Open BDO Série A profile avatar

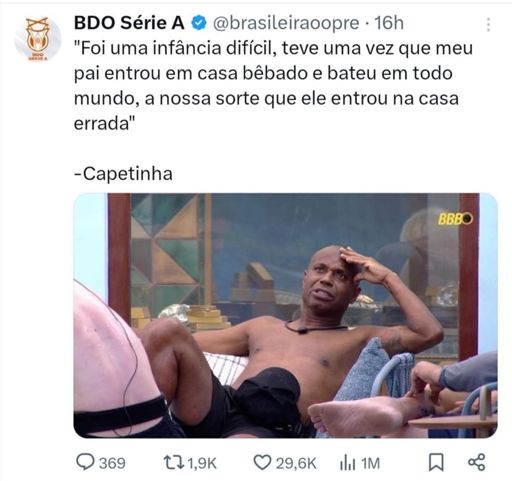point(38,39)
